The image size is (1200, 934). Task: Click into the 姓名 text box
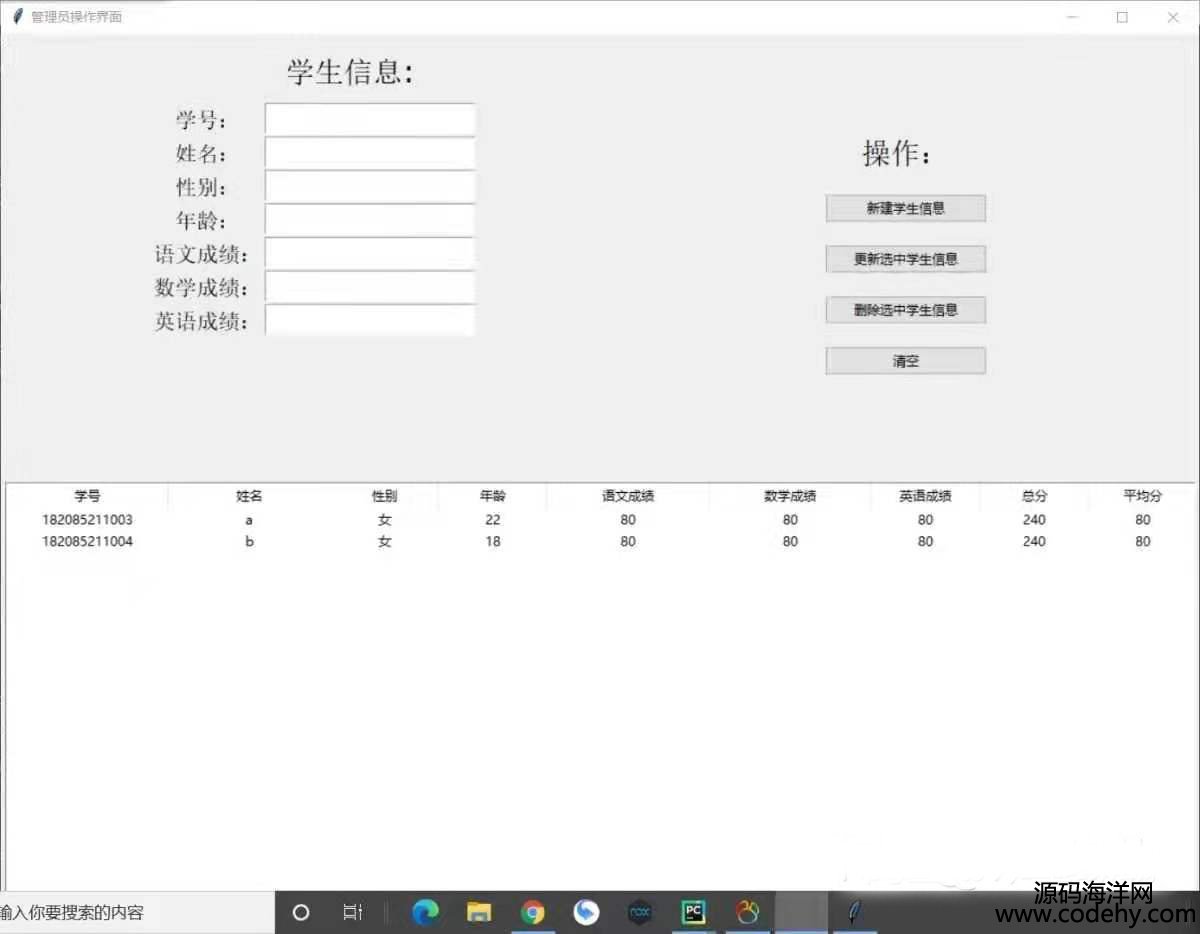tap(369, 153)
